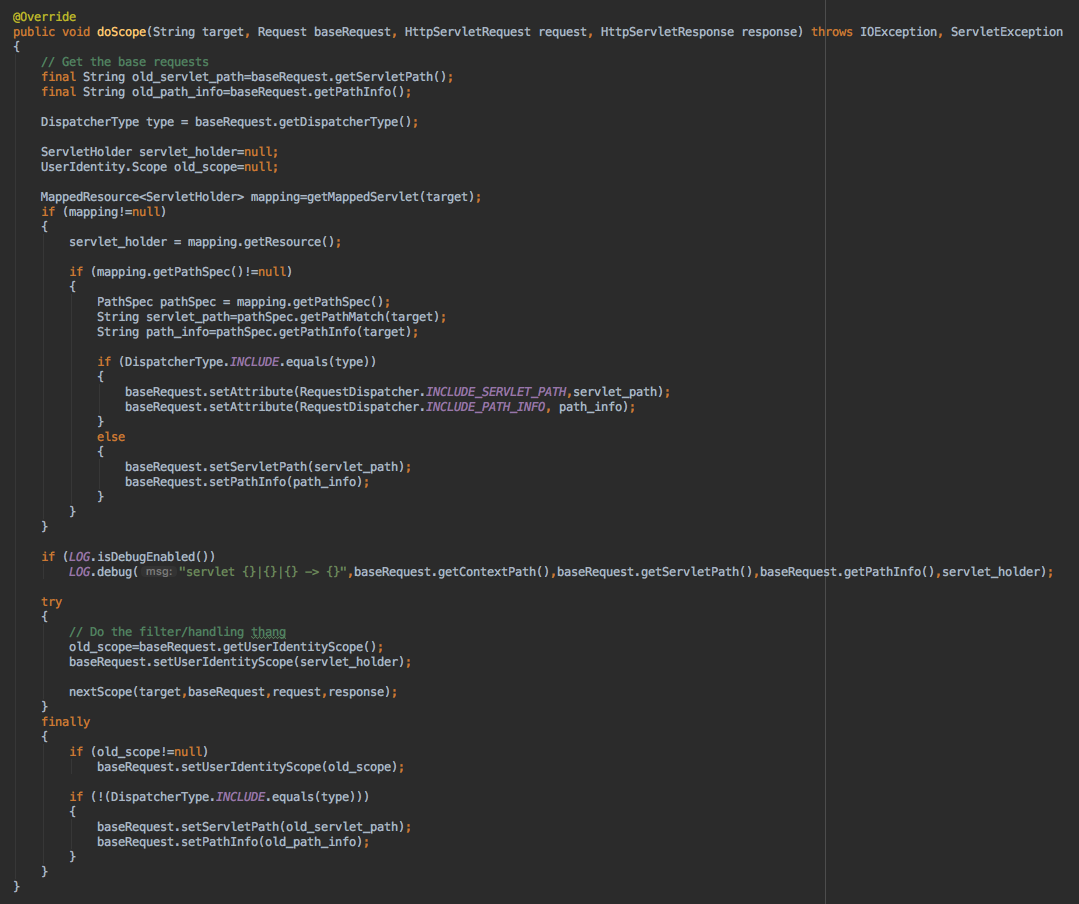Place cursor on doScope method name
The width and height of the screenshot is (1079, 904).
tap(122, 32)
